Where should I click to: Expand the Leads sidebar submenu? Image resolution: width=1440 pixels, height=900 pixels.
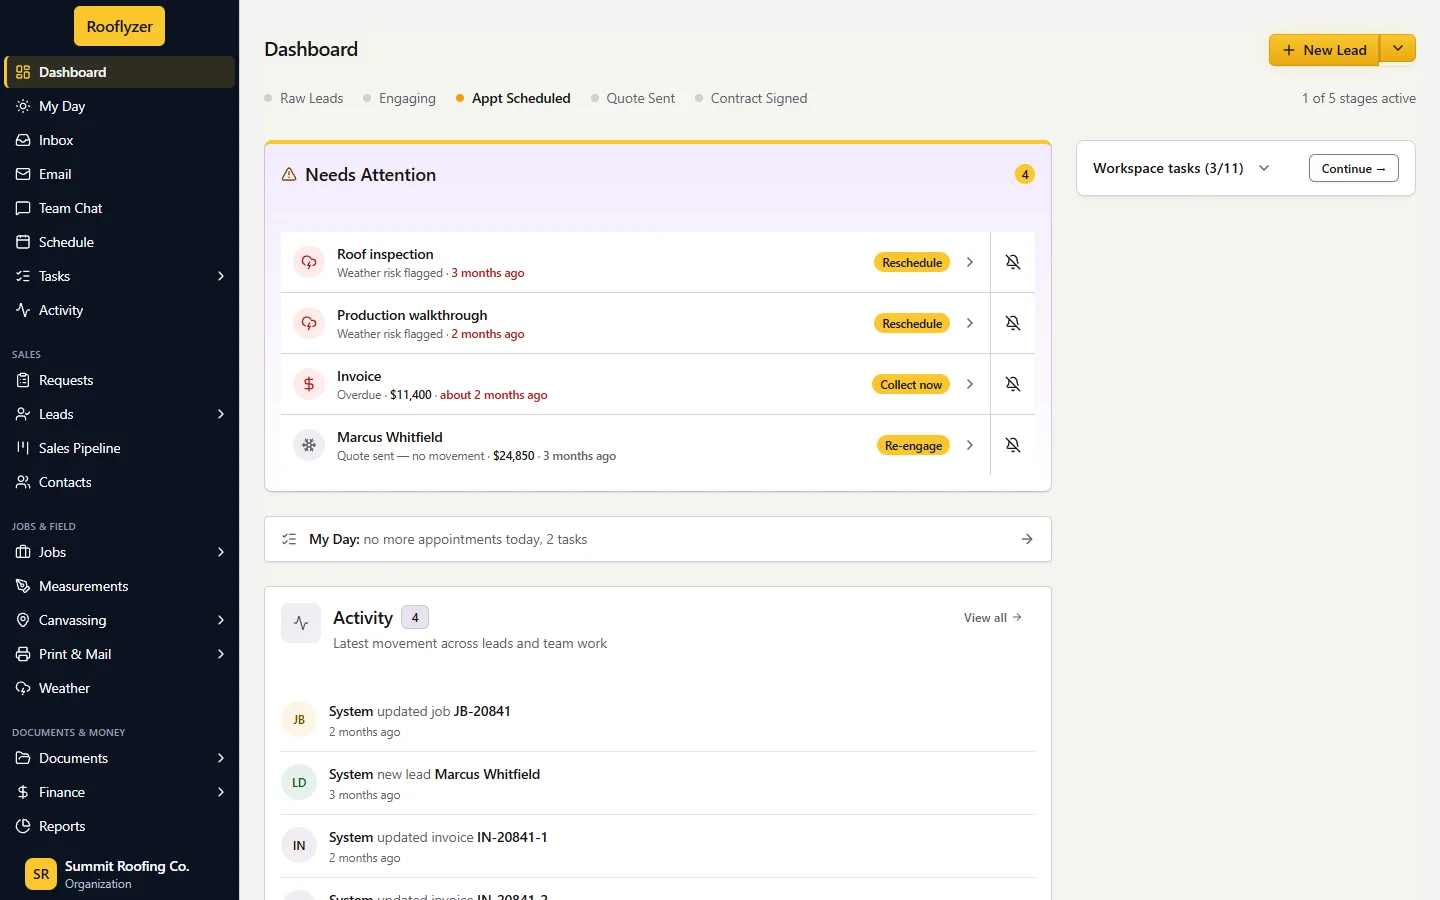point(221,414)
